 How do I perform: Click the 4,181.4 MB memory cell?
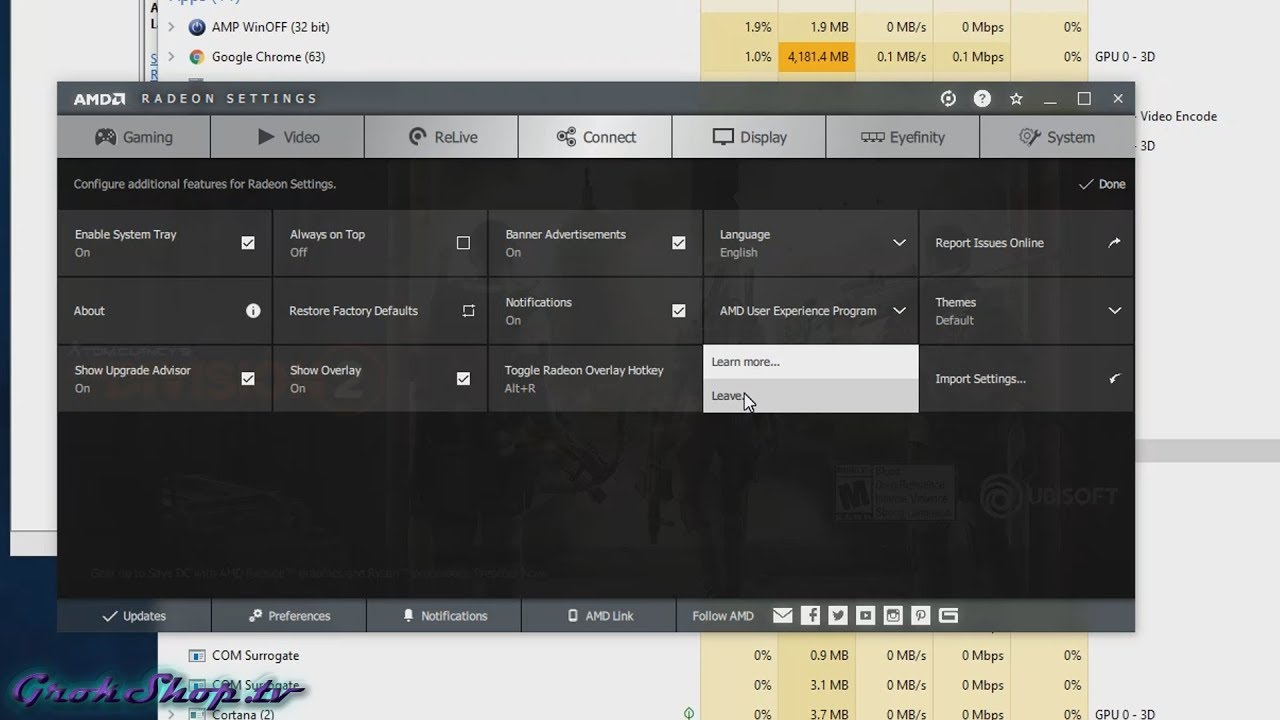pyautogui.click(x=816, y=57)
